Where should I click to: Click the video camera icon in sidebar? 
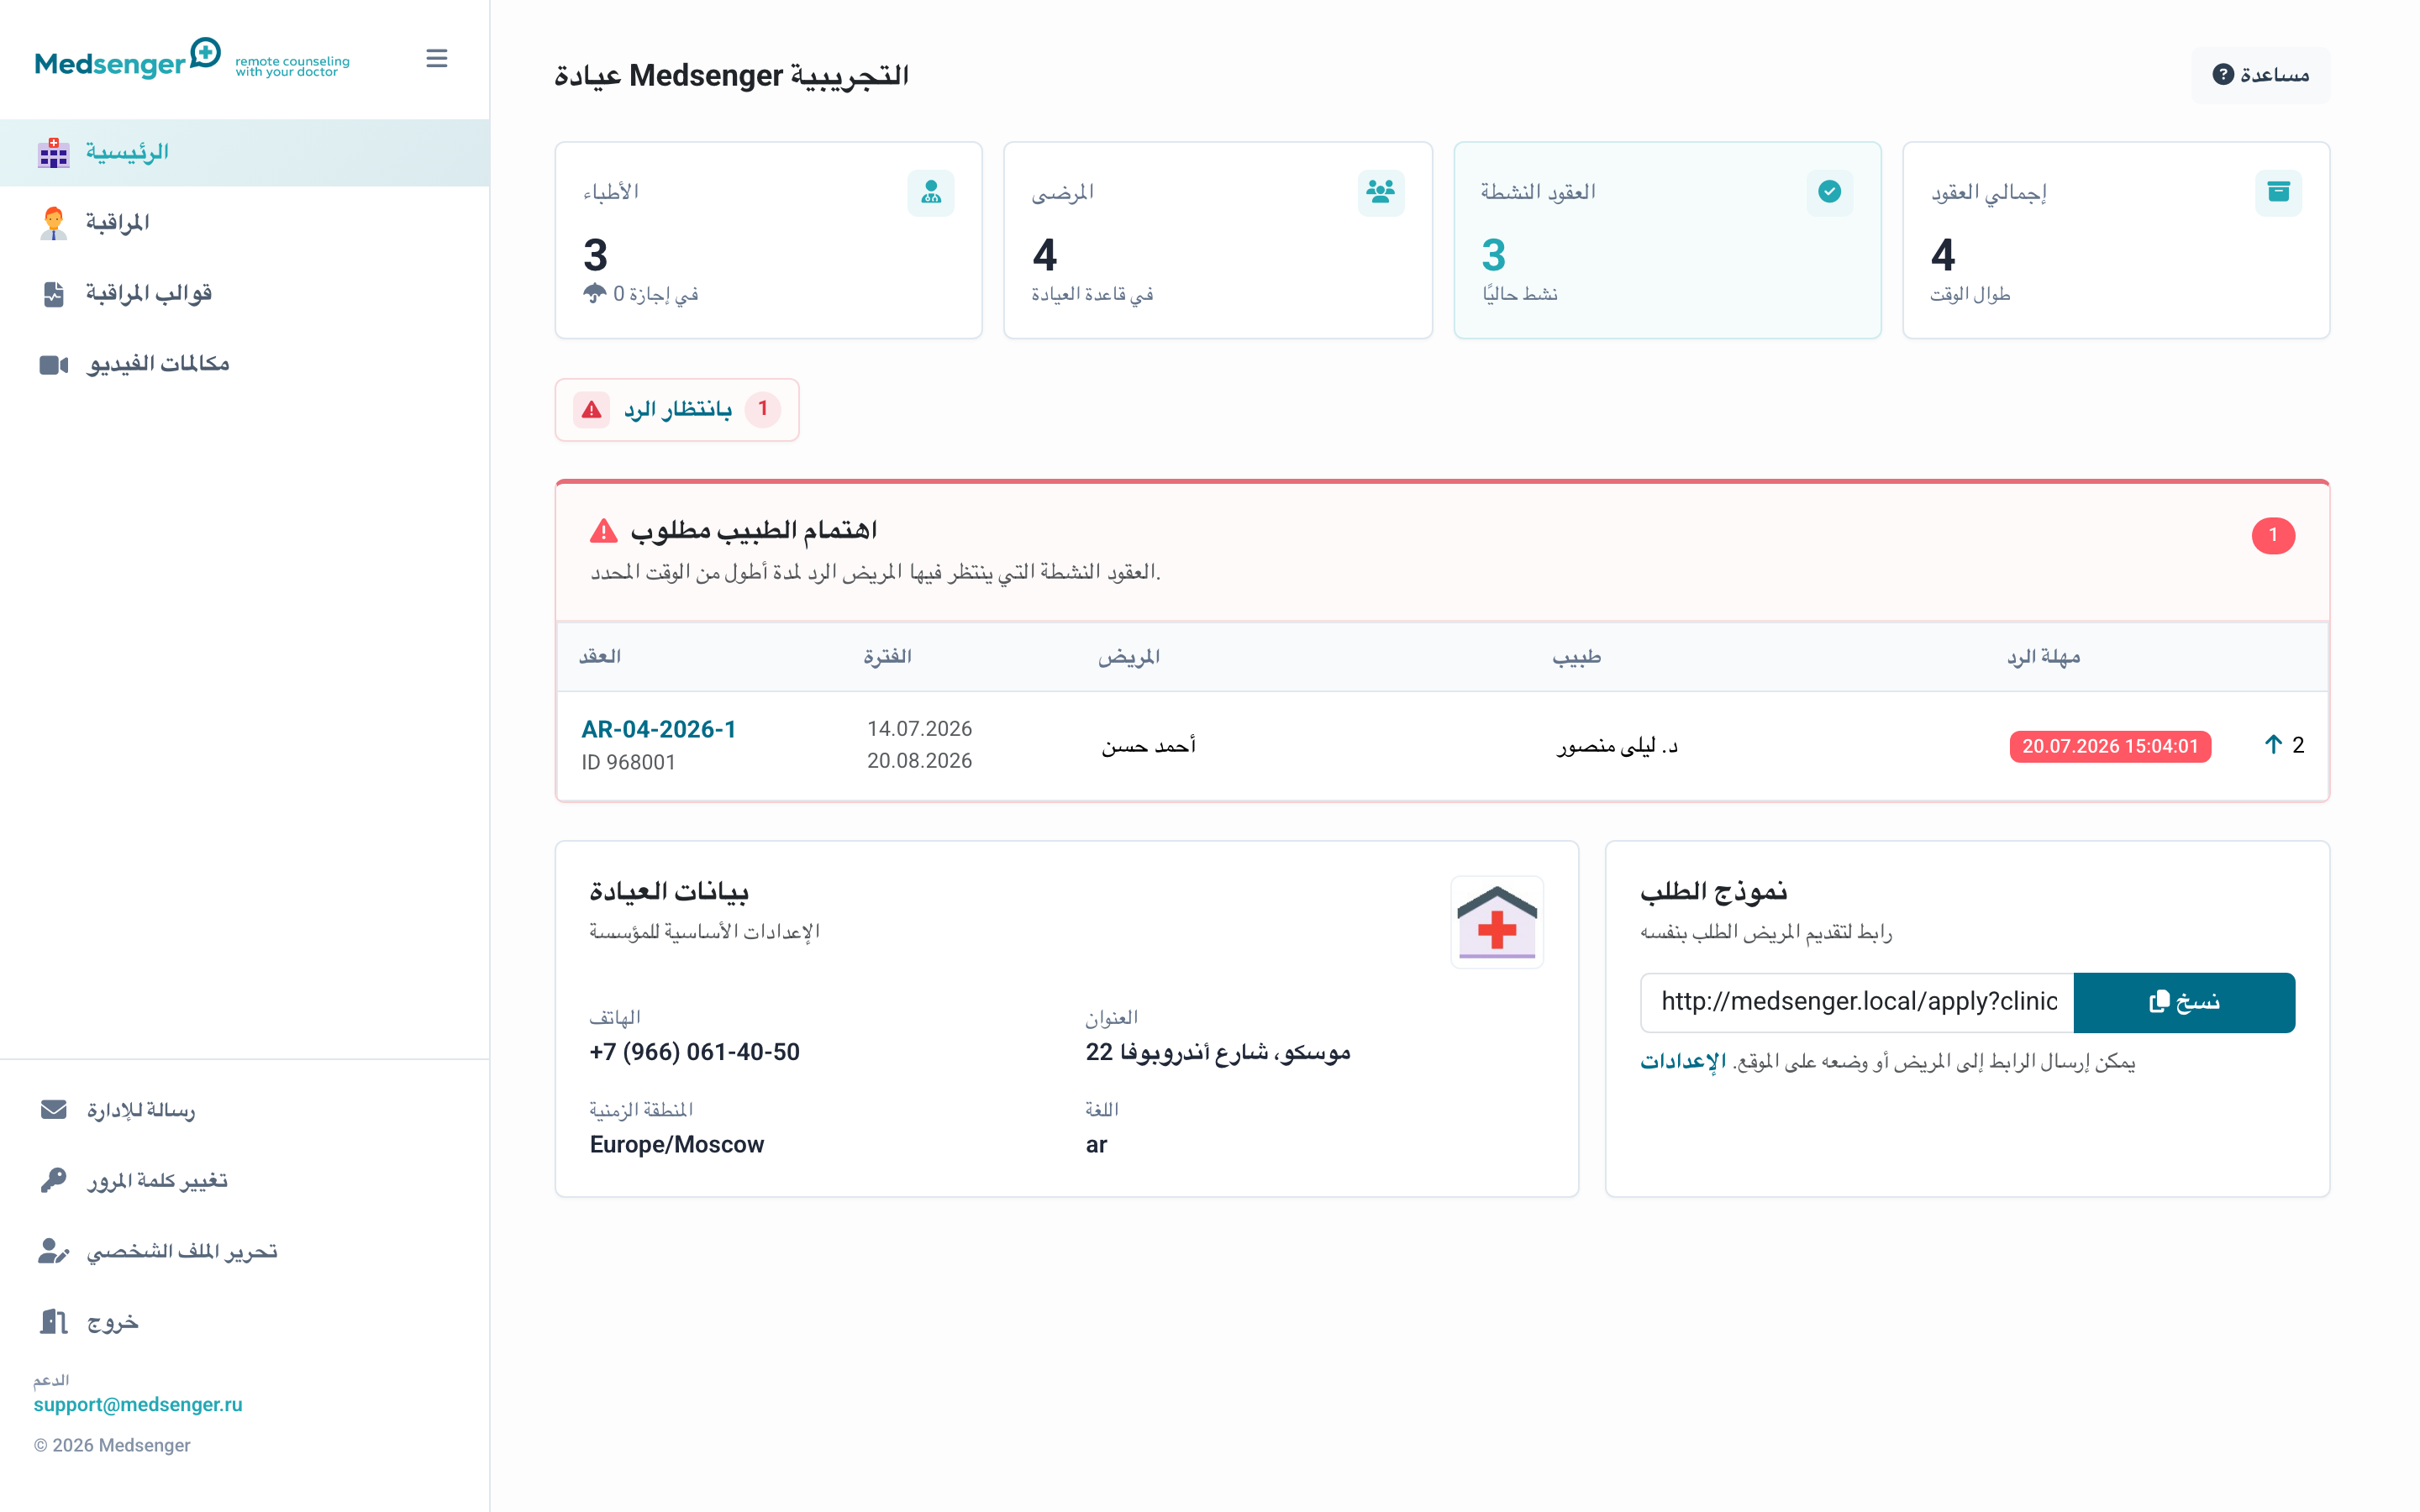[x=54, y=364]
